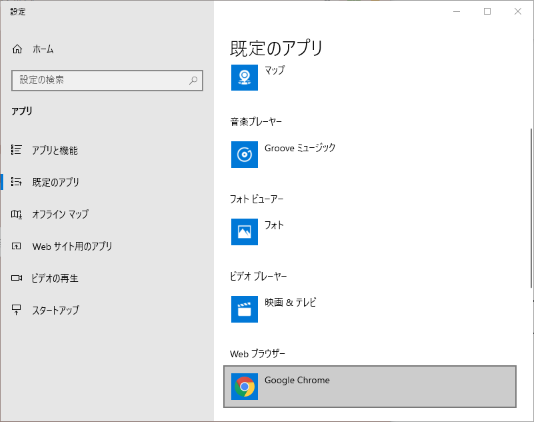Click the オフライン マップ map icon

pyautogui.click(x=16, y=214)
